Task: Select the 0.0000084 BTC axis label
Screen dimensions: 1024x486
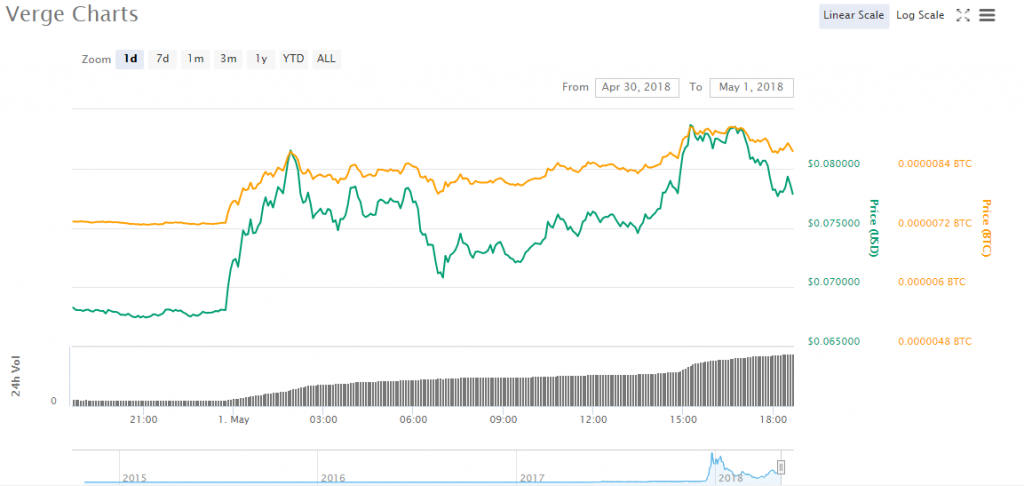Action: point(935,163)
